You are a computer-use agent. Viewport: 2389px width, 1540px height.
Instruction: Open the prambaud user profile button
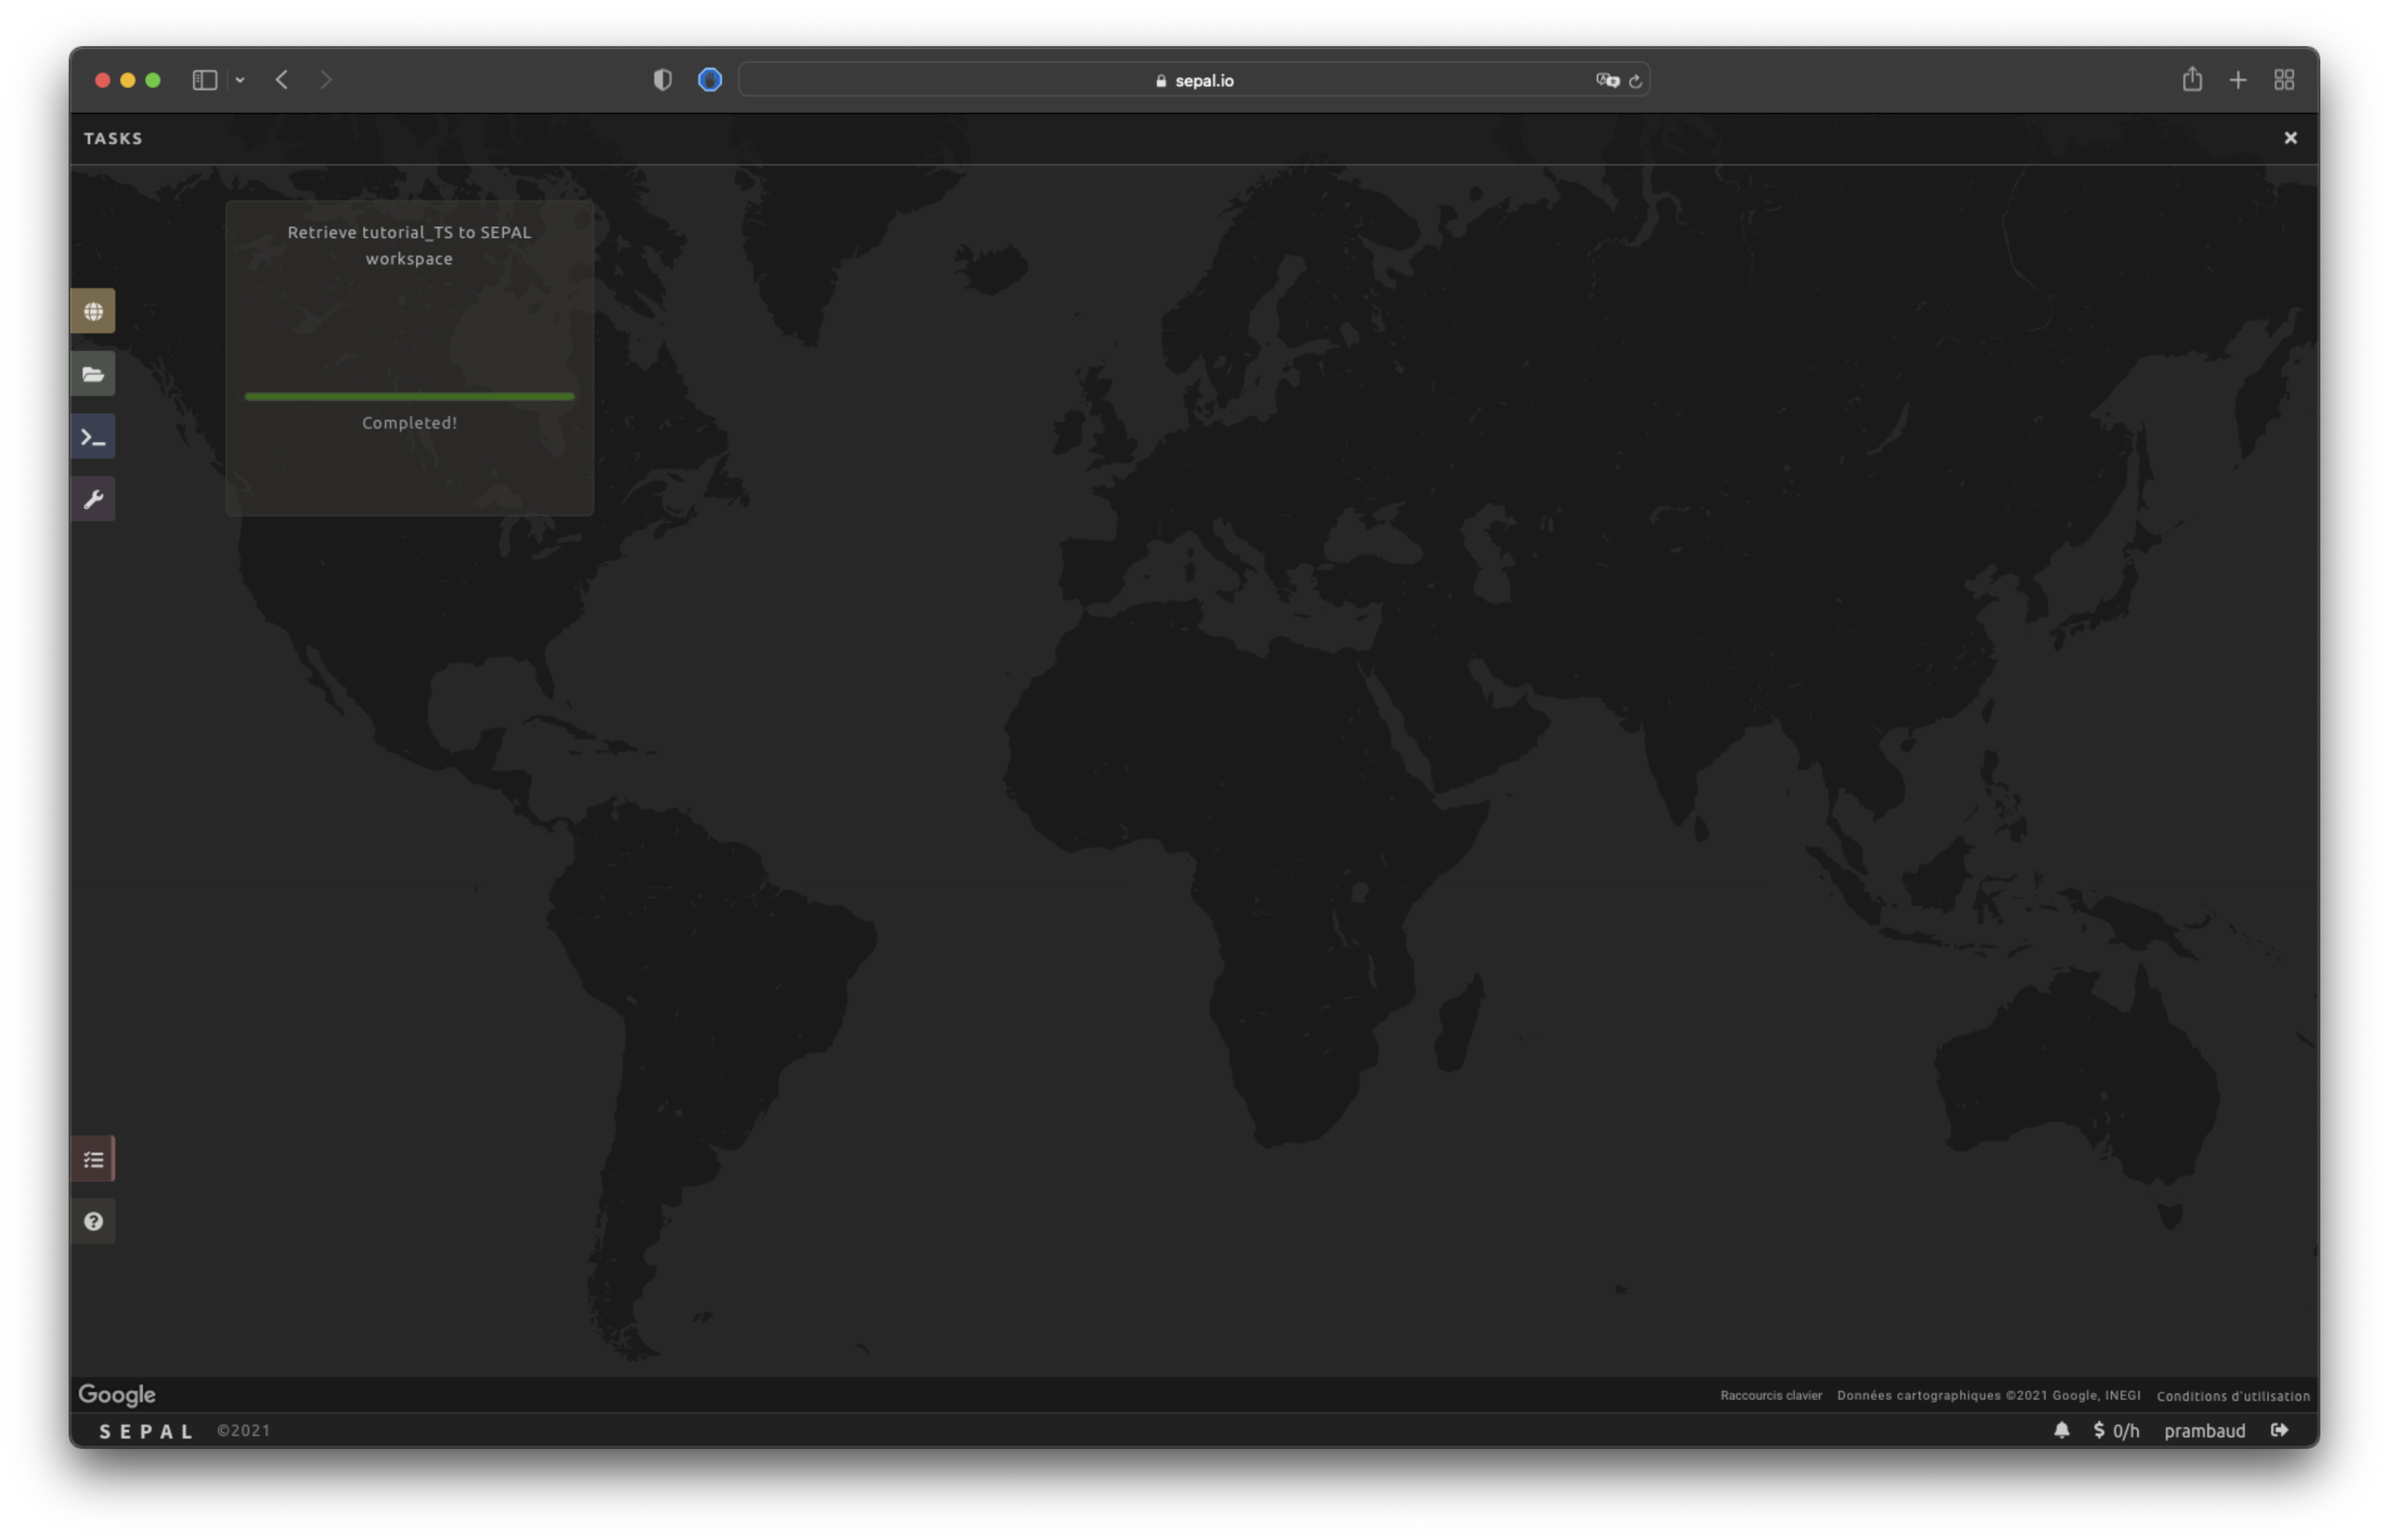pyautogui.click(x=2204, y=1430)
